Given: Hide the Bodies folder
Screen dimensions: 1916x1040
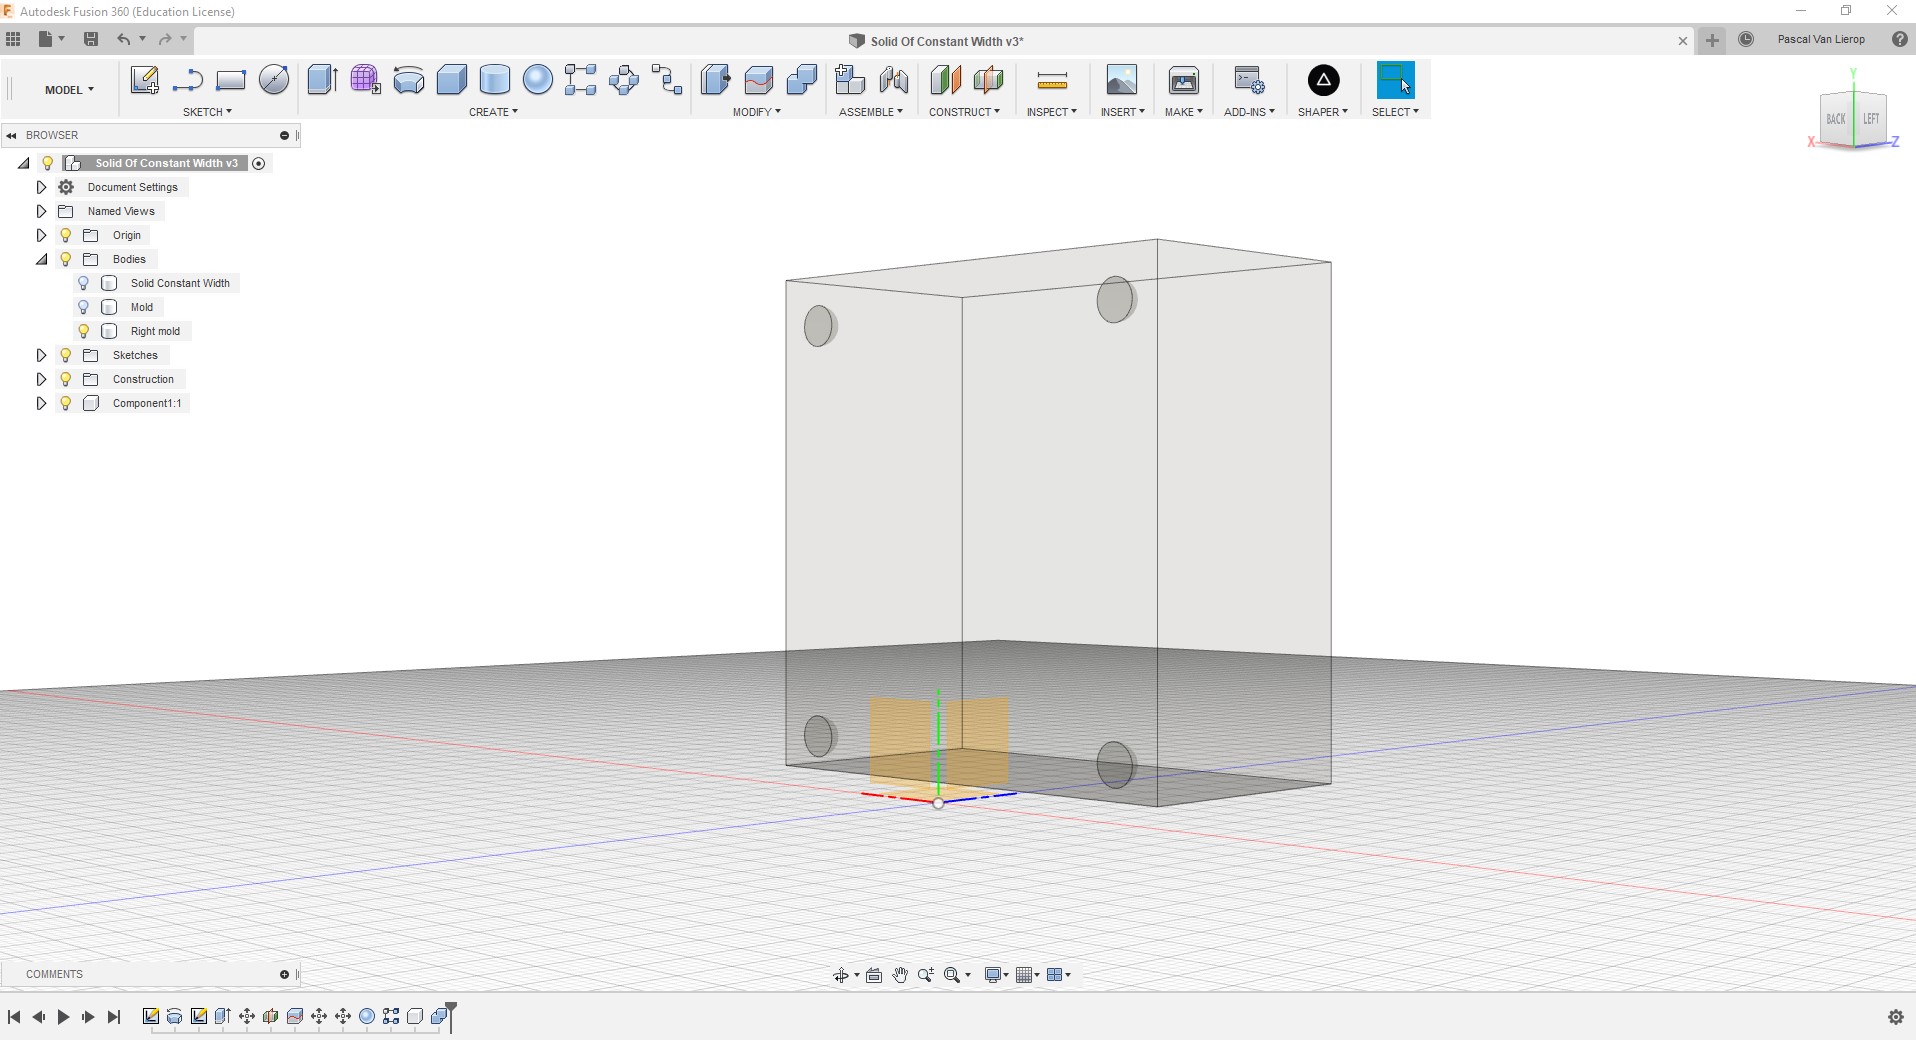Looking at the screenshot, I should coord(66,259).
